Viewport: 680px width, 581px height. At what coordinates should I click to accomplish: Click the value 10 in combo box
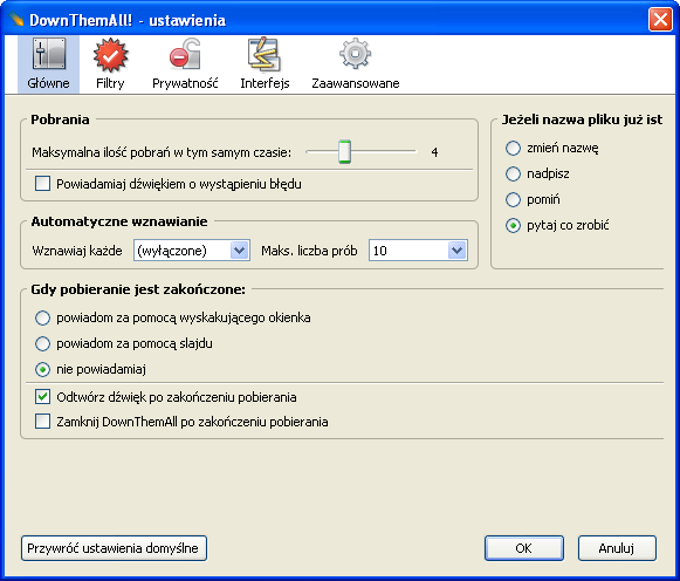pyautogui.click(x=380, y=251)
